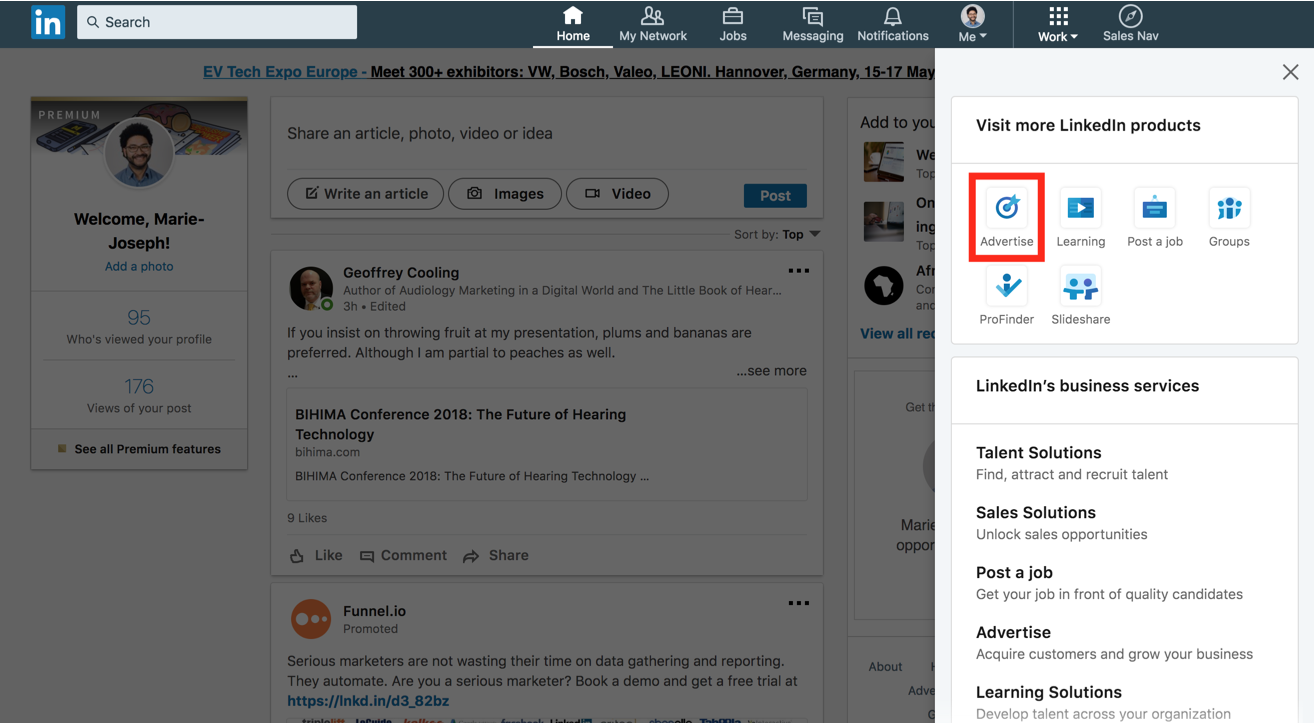Collapse the Work apps grid dropdown

pyautogui.click(x=1058, y=25)
